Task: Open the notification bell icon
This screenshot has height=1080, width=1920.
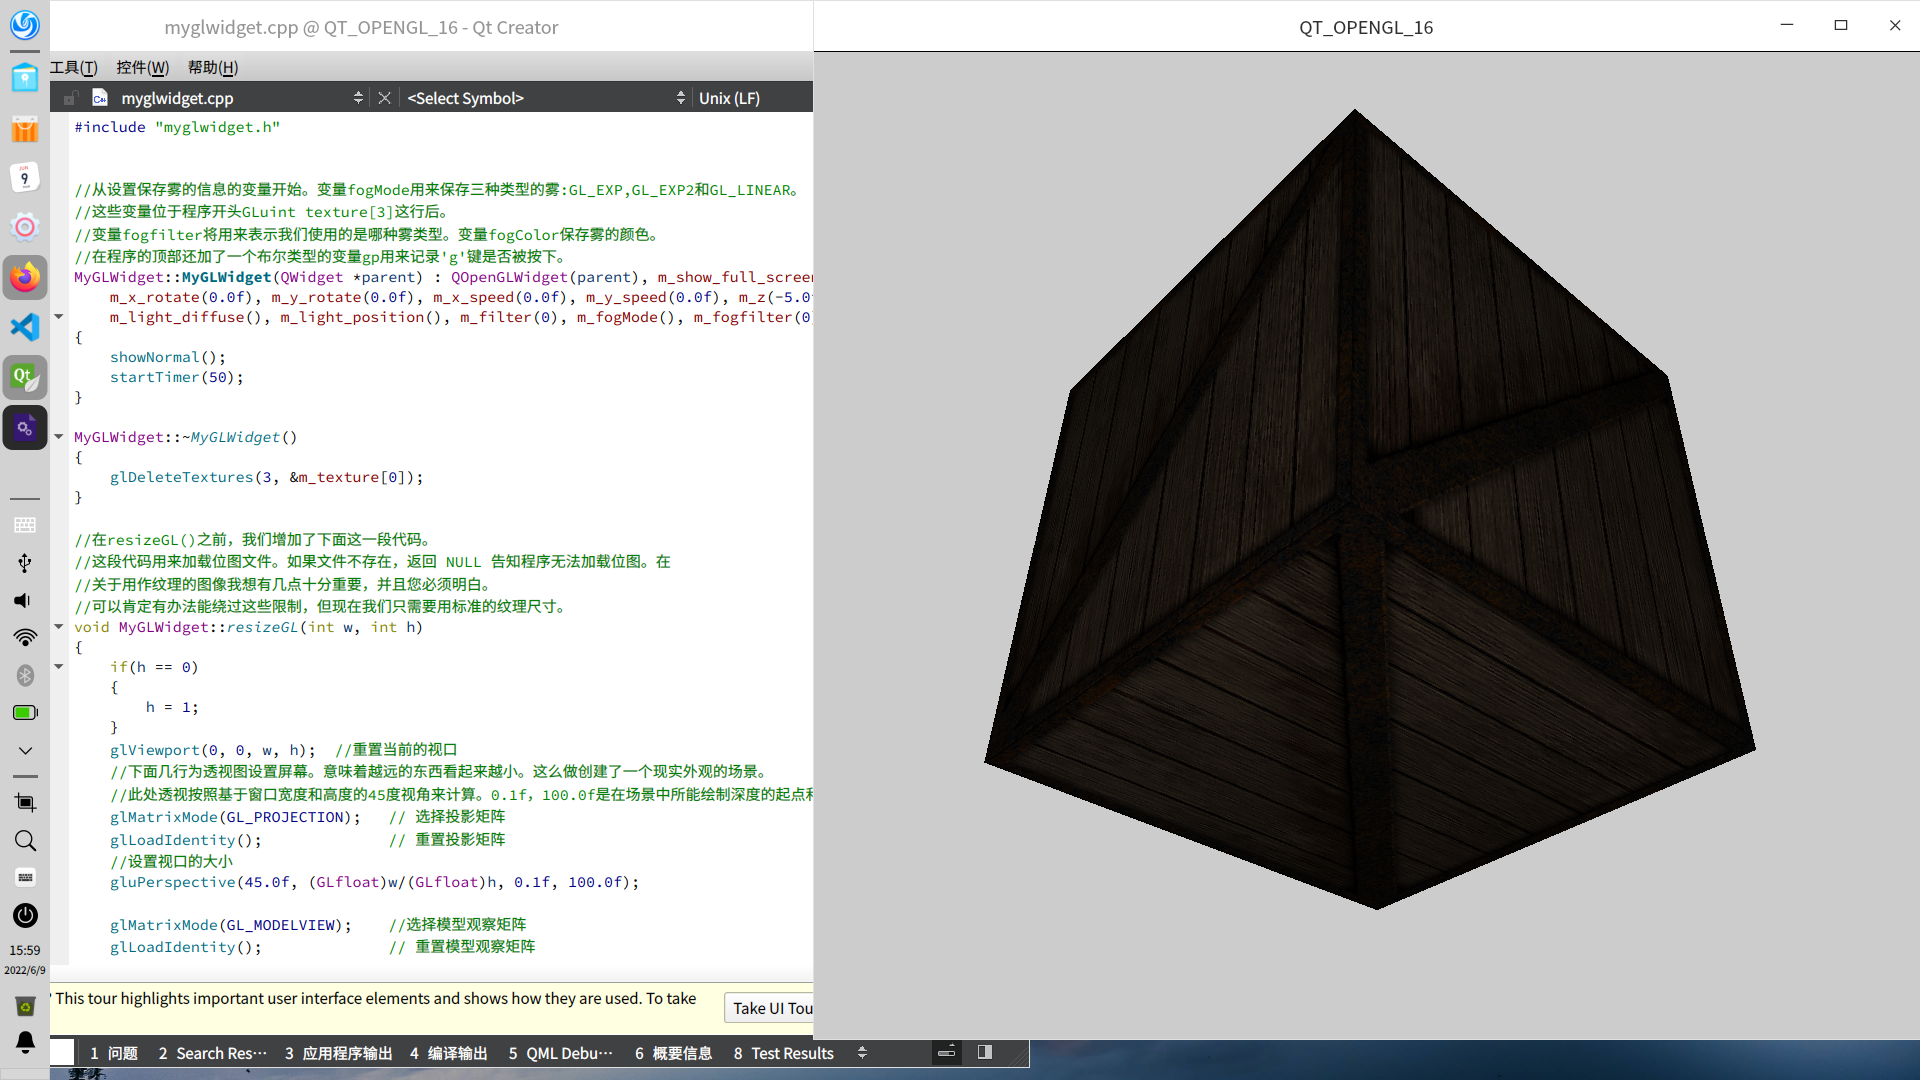Action: pos(25,1043)
